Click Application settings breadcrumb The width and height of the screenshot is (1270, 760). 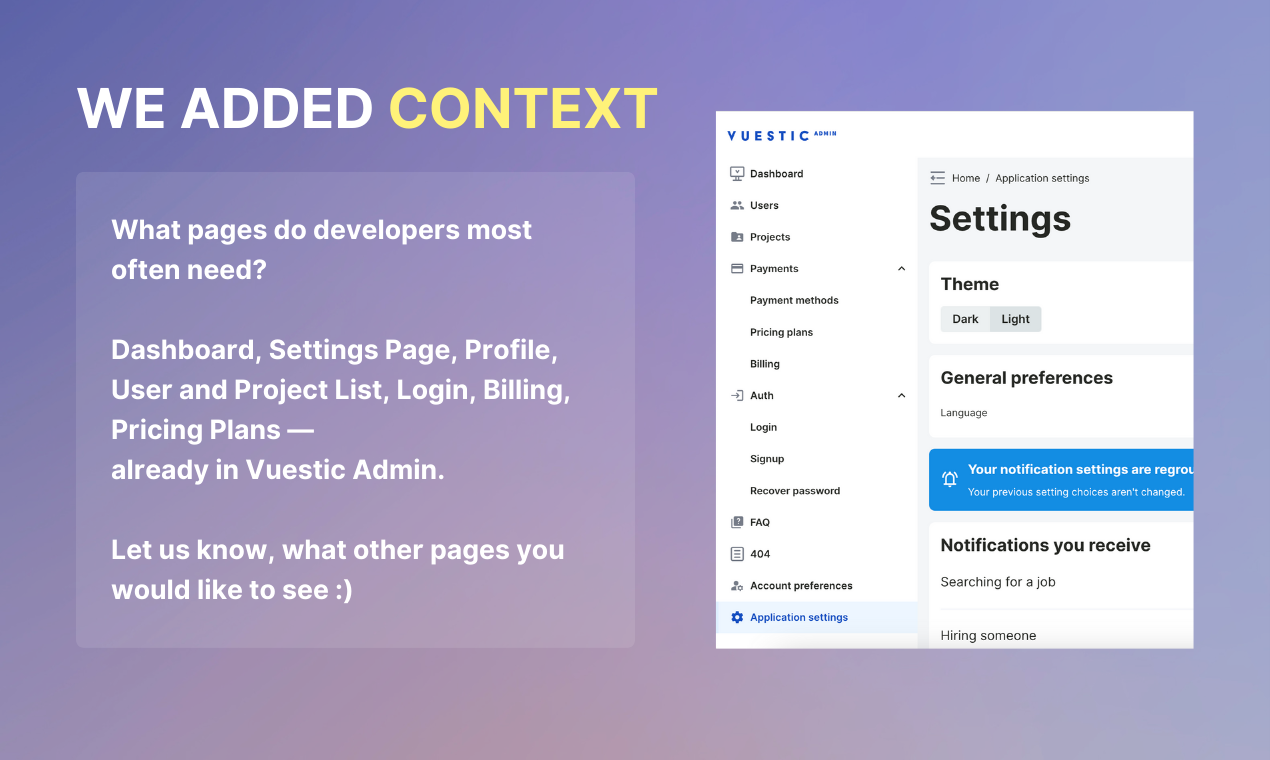tap(1042, 178)
